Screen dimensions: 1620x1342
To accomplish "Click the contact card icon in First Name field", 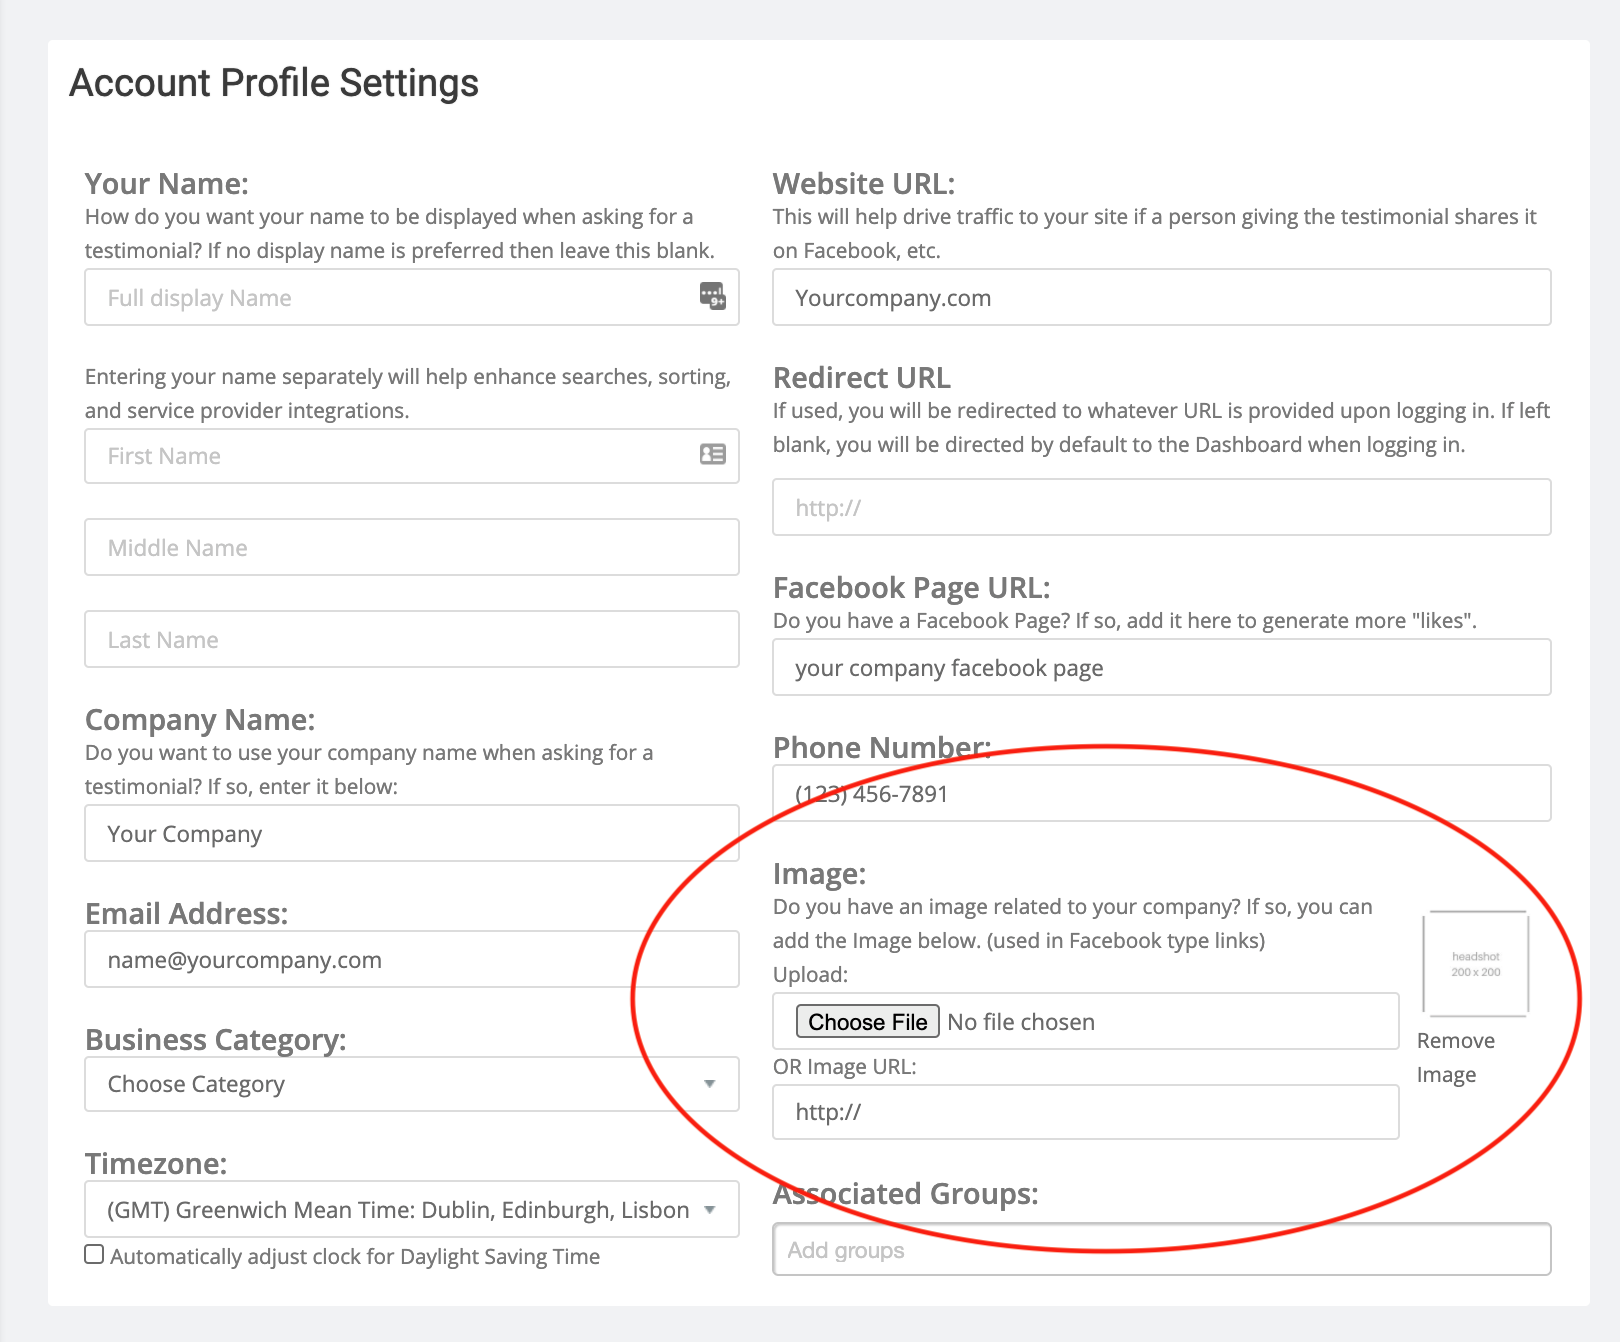I will coord(712,455).
